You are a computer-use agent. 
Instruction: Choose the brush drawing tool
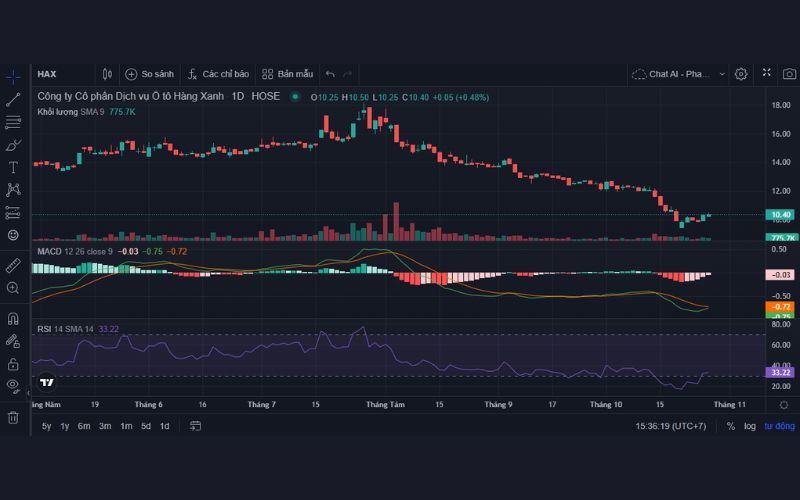[x=13, y=145]
